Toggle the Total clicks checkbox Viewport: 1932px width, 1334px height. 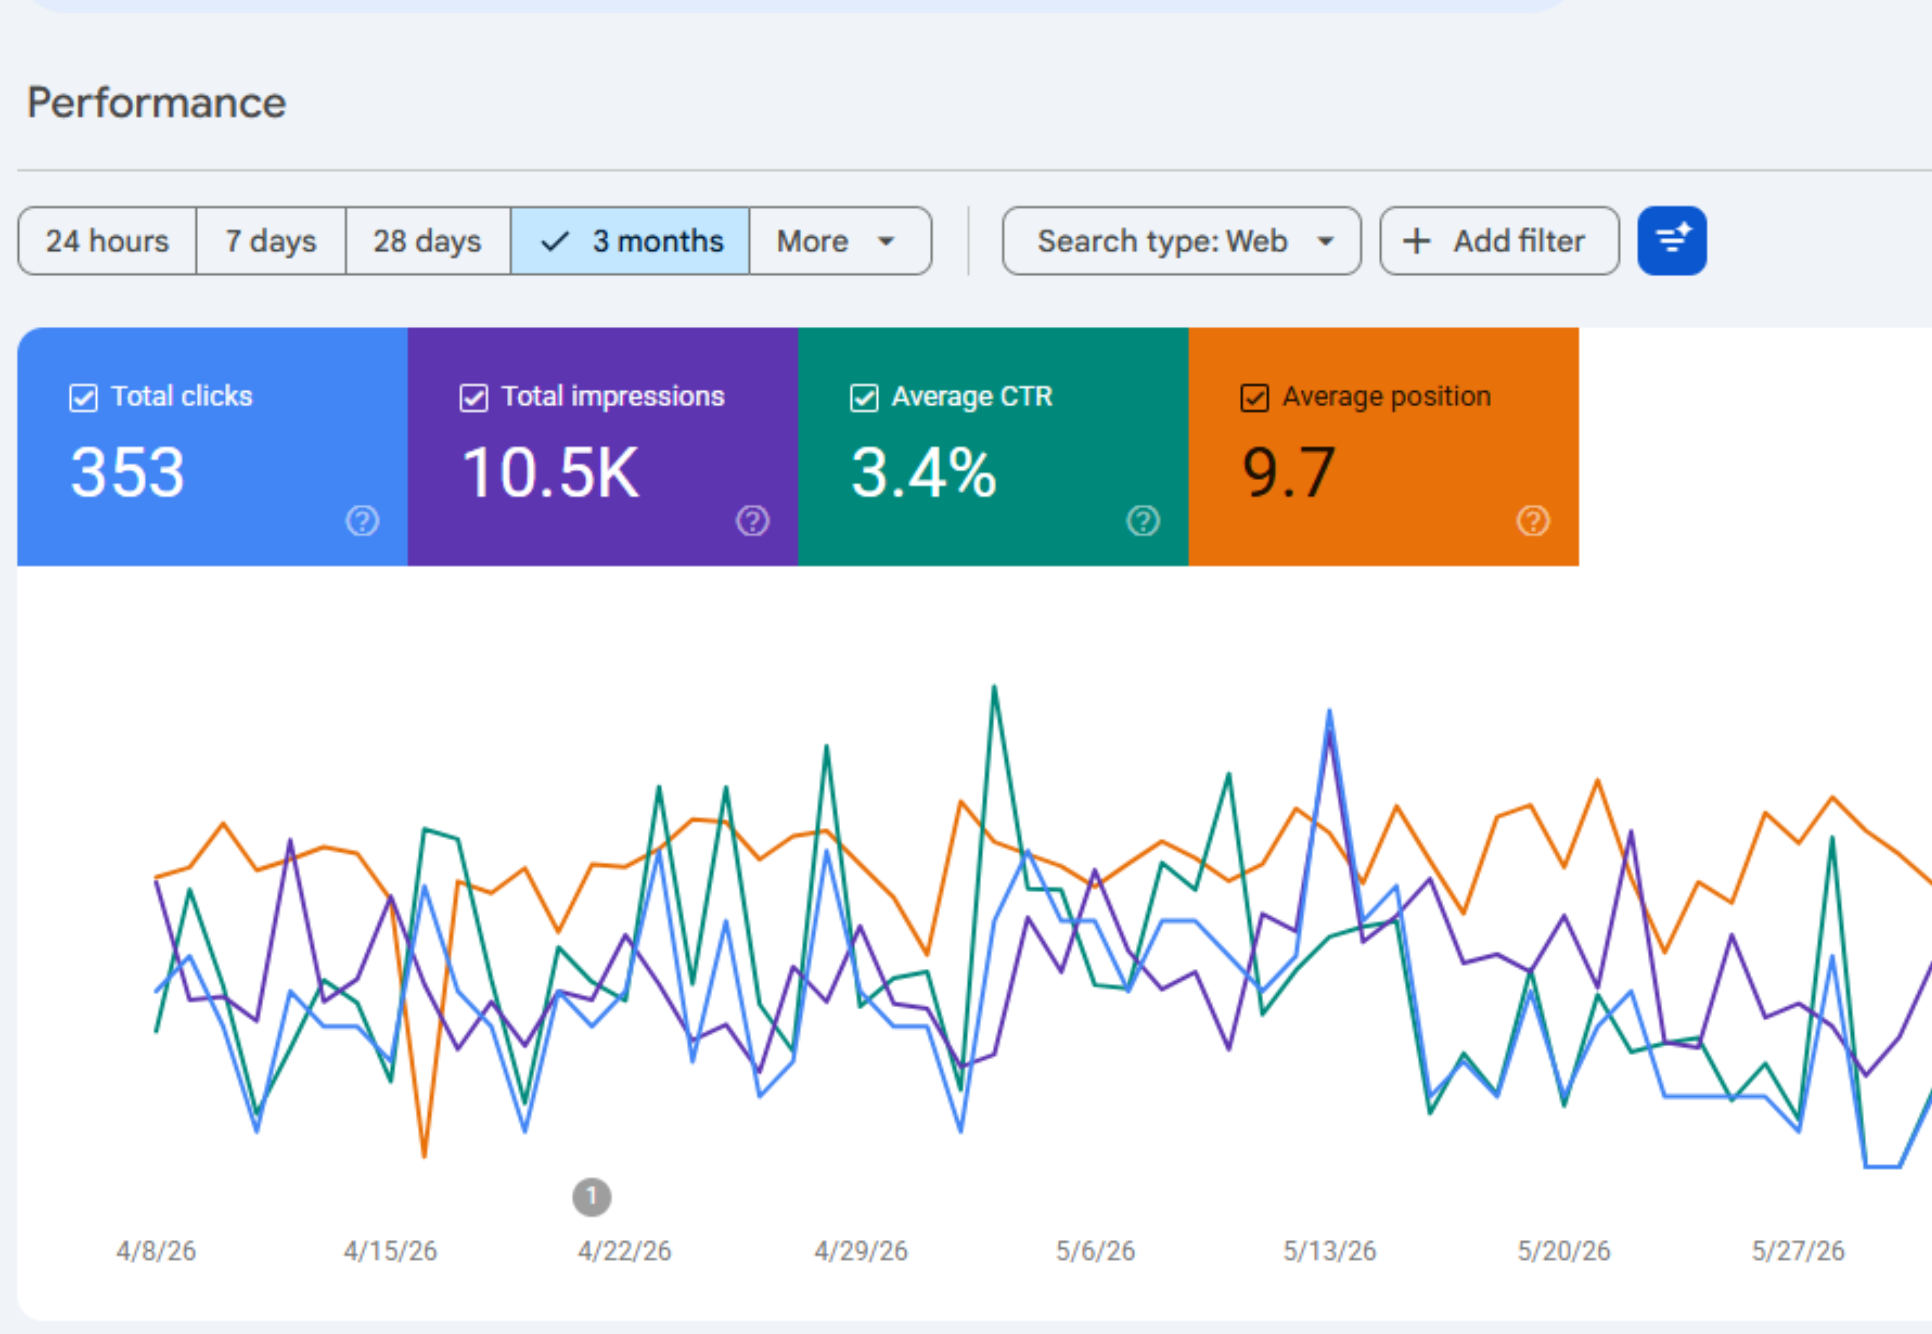coord(84,398)
